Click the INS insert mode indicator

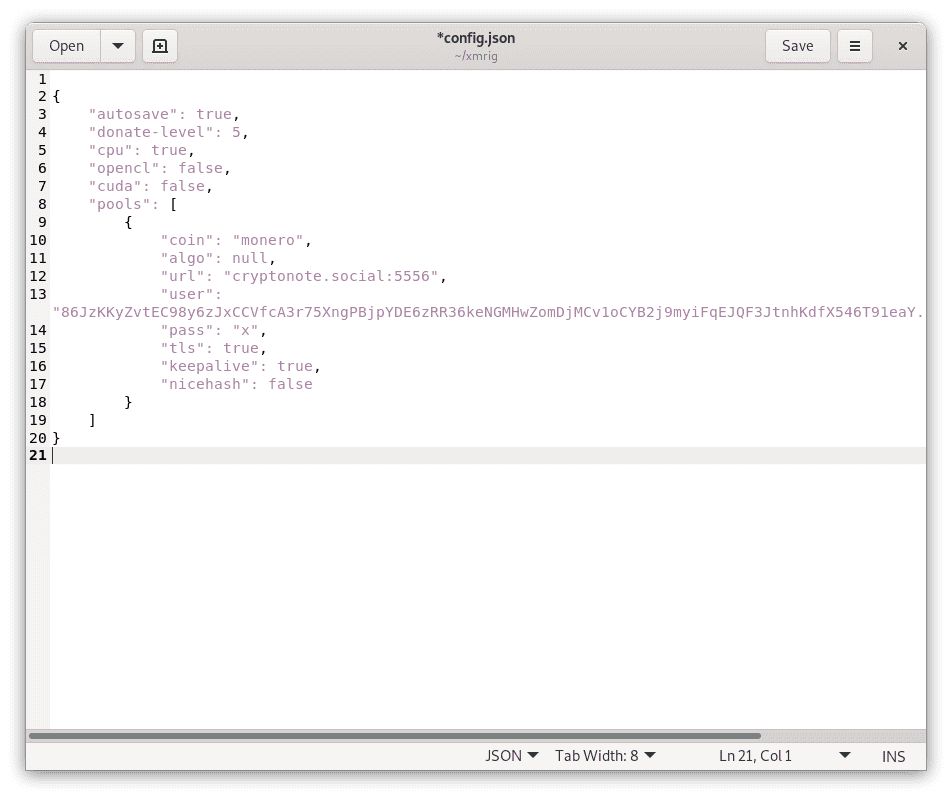893,756
